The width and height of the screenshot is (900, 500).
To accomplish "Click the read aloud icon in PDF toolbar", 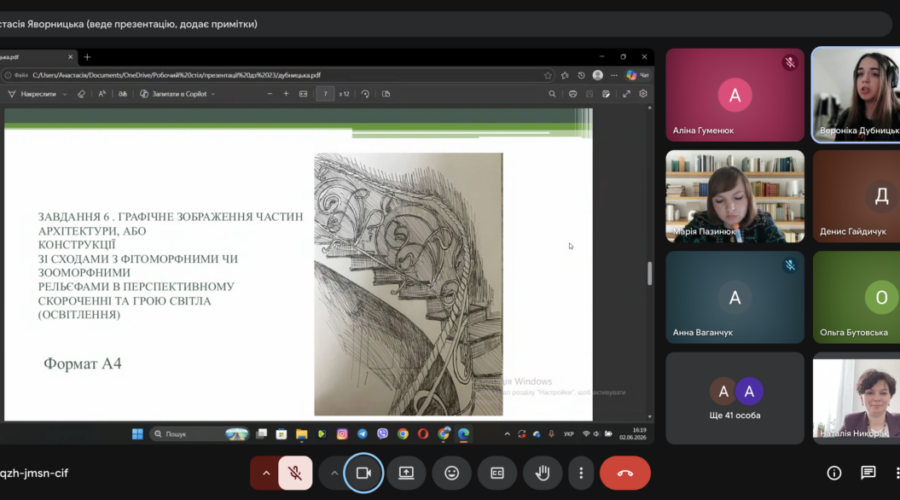I will pos(102,94).
